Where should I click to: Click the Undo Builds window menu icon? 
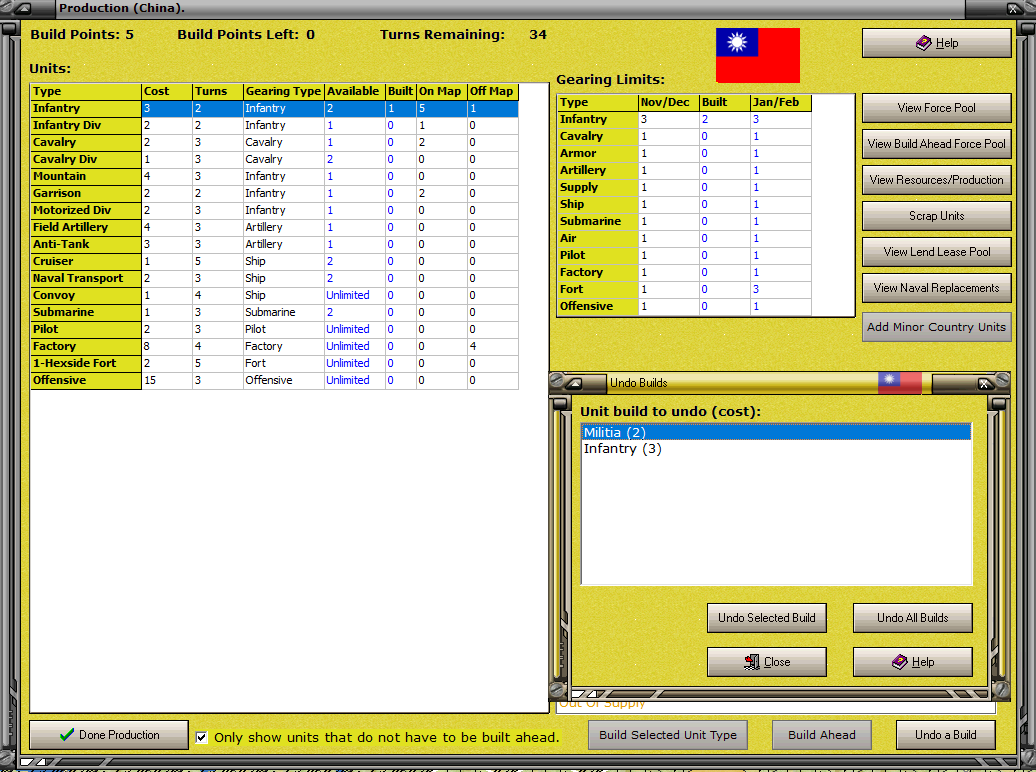click(x=574, y=383)
